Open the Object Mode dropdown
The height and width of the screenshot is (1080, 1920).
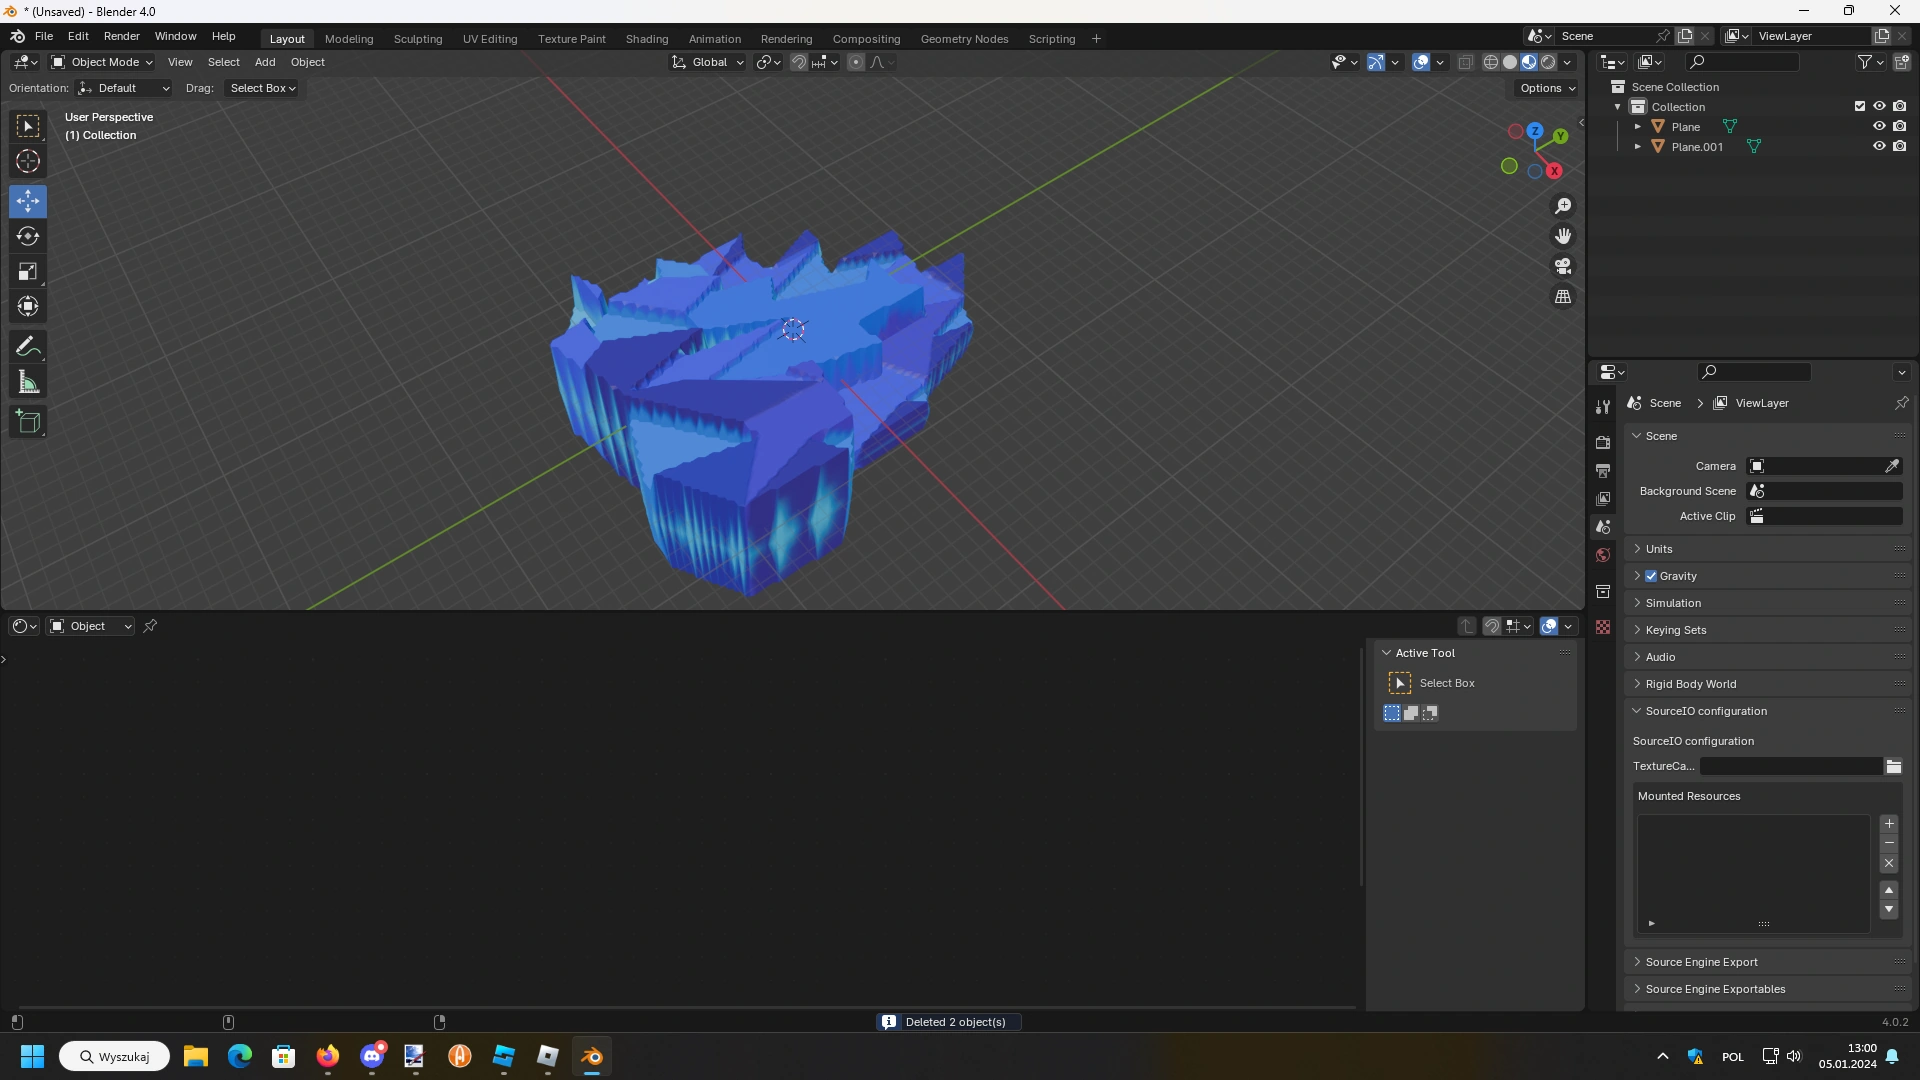tap(102, 62)
